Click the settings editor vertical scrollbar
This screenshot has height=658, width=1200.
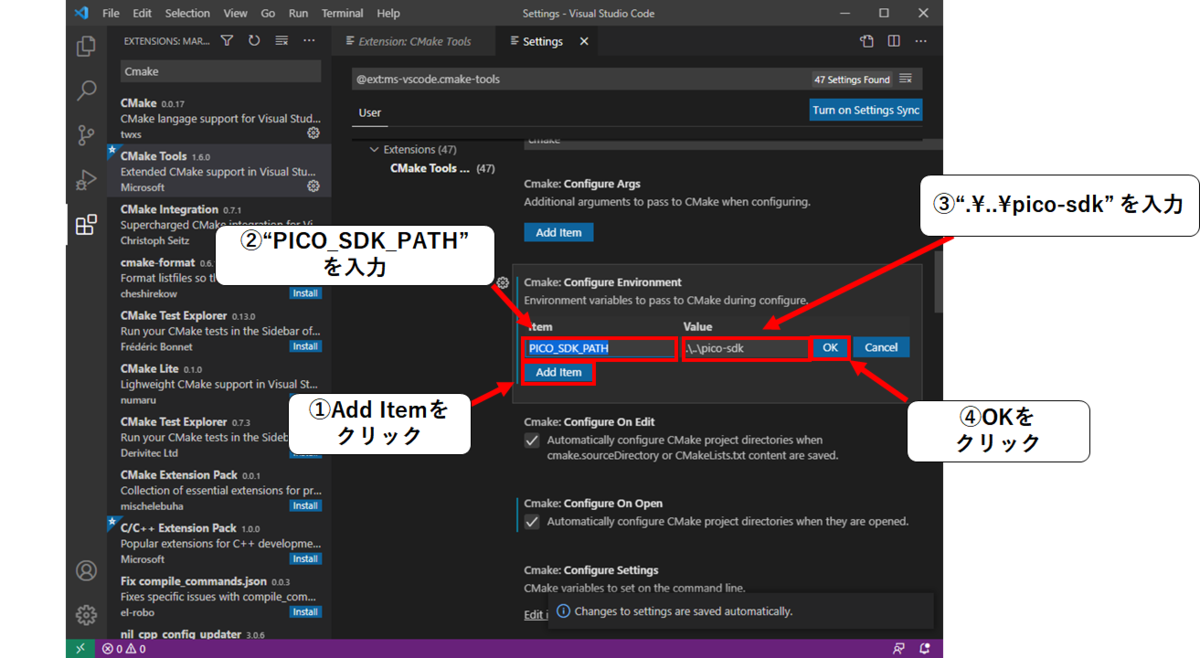pyautogui.click(x=937, y=282)
